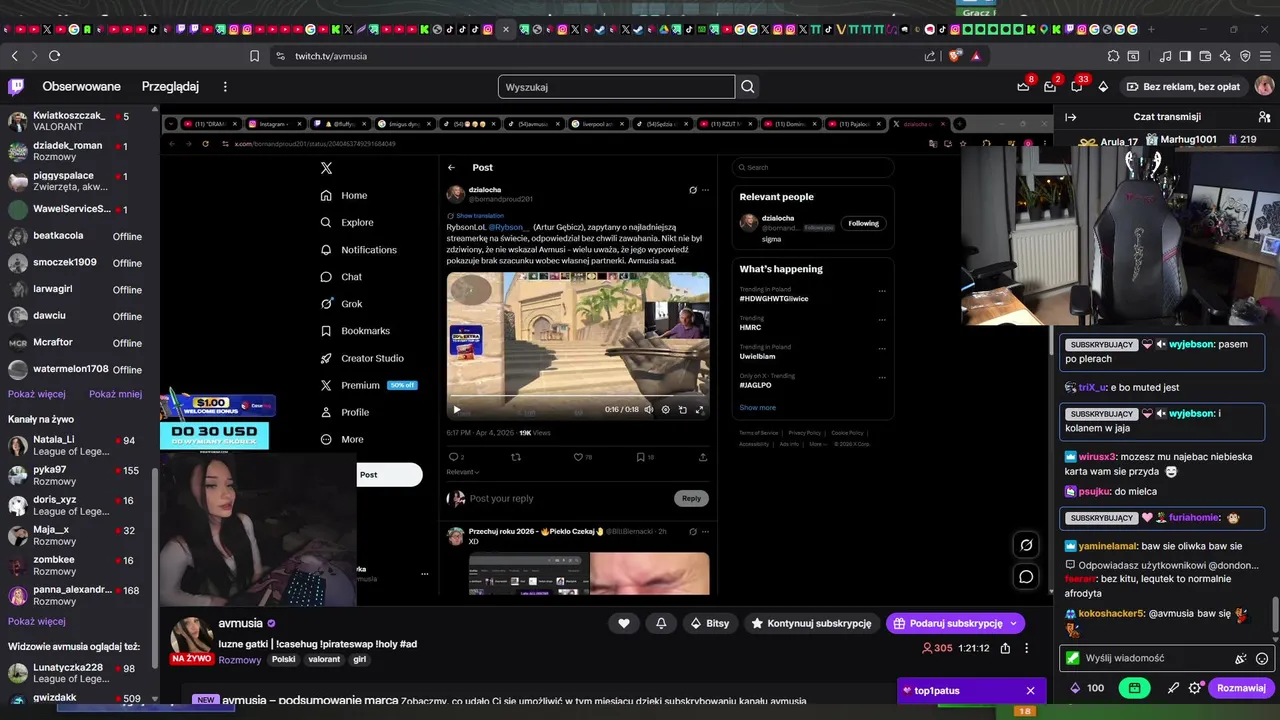
Task: Reload the browser page
Action: (54, 56)
